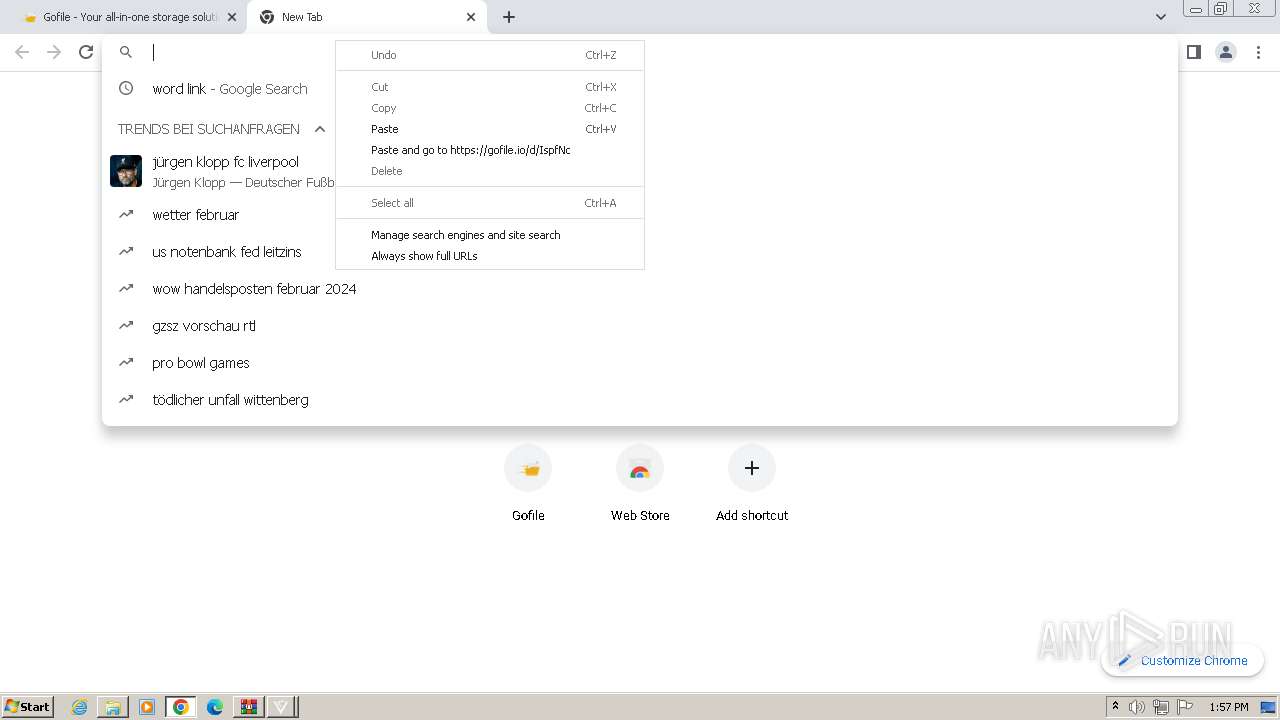
Task: Click the back navigation arrow
Action: [22, 52]
